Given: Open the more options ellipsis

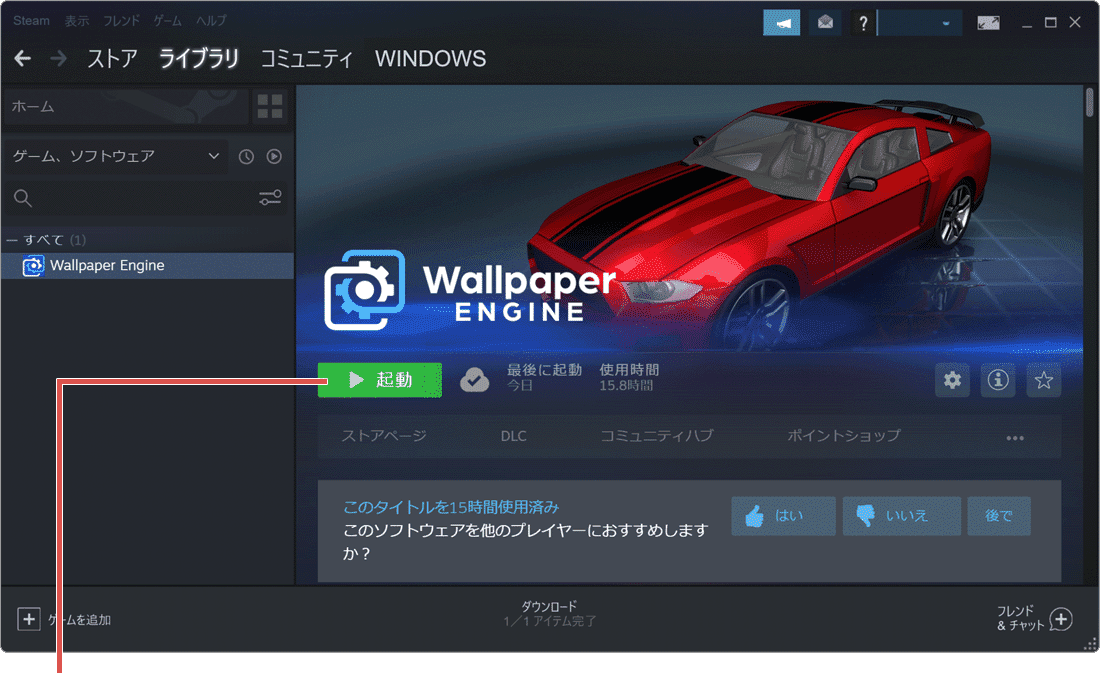Looking at the screenshot, I should coord(1015,437).
